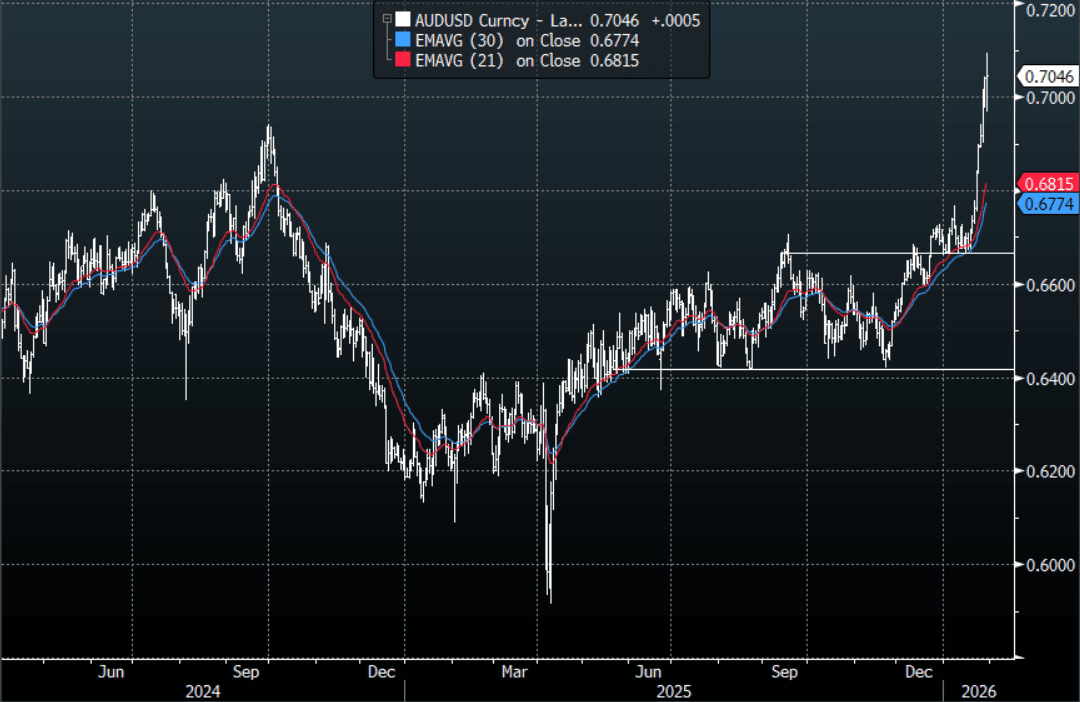Collapse the legend tree expander box
The image size is (1080, 702).
pyautogui.click(x=387, y=19)
